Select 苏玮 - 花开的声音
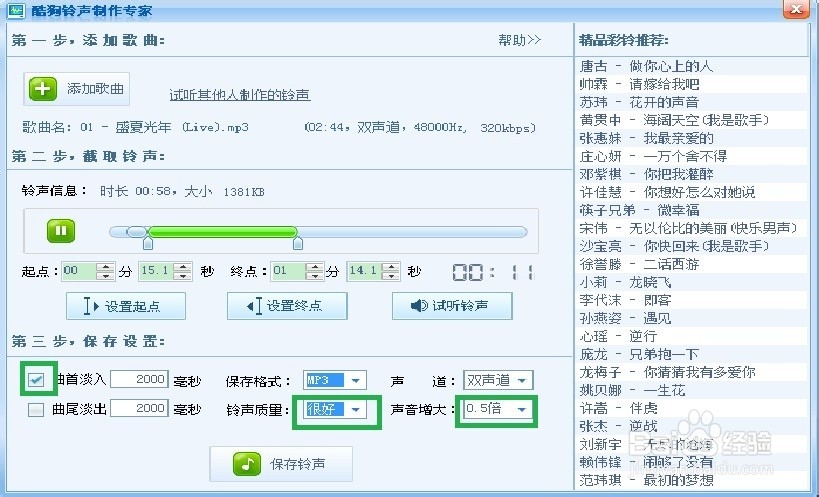 point(691,102)
